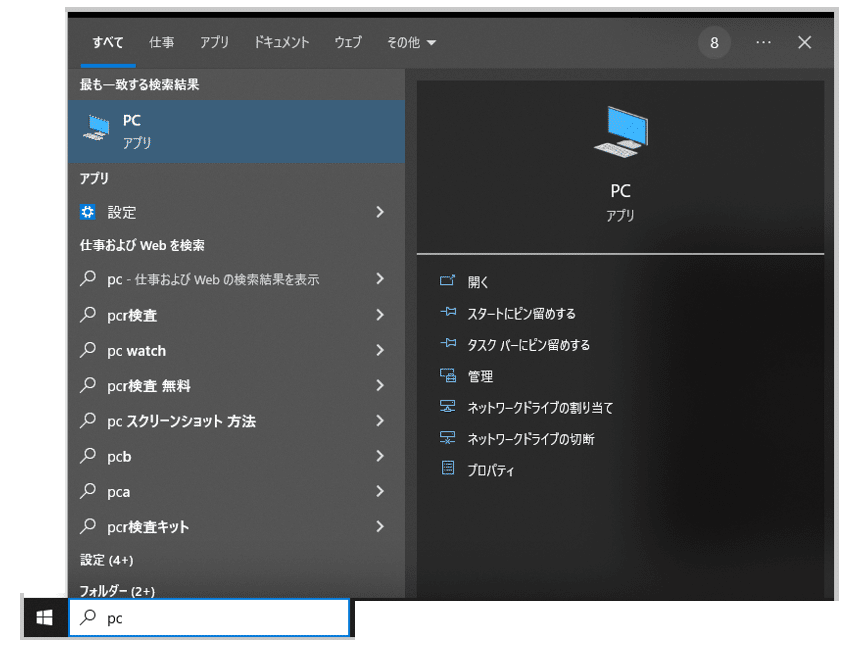Image resolution: width=856 pixels, height=646 pixels.
Task: Switch to the アプリ tab
Action: 214,42
